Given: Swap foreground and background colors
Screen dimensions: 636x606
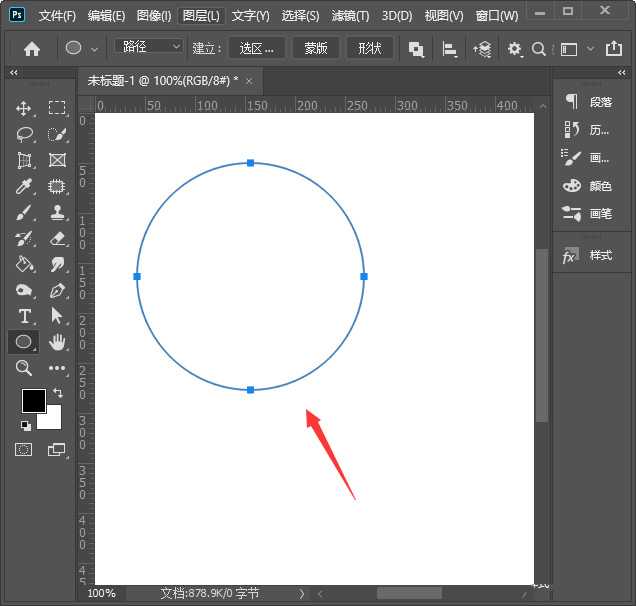Looking at the screenshot, I should coord(57,393).
